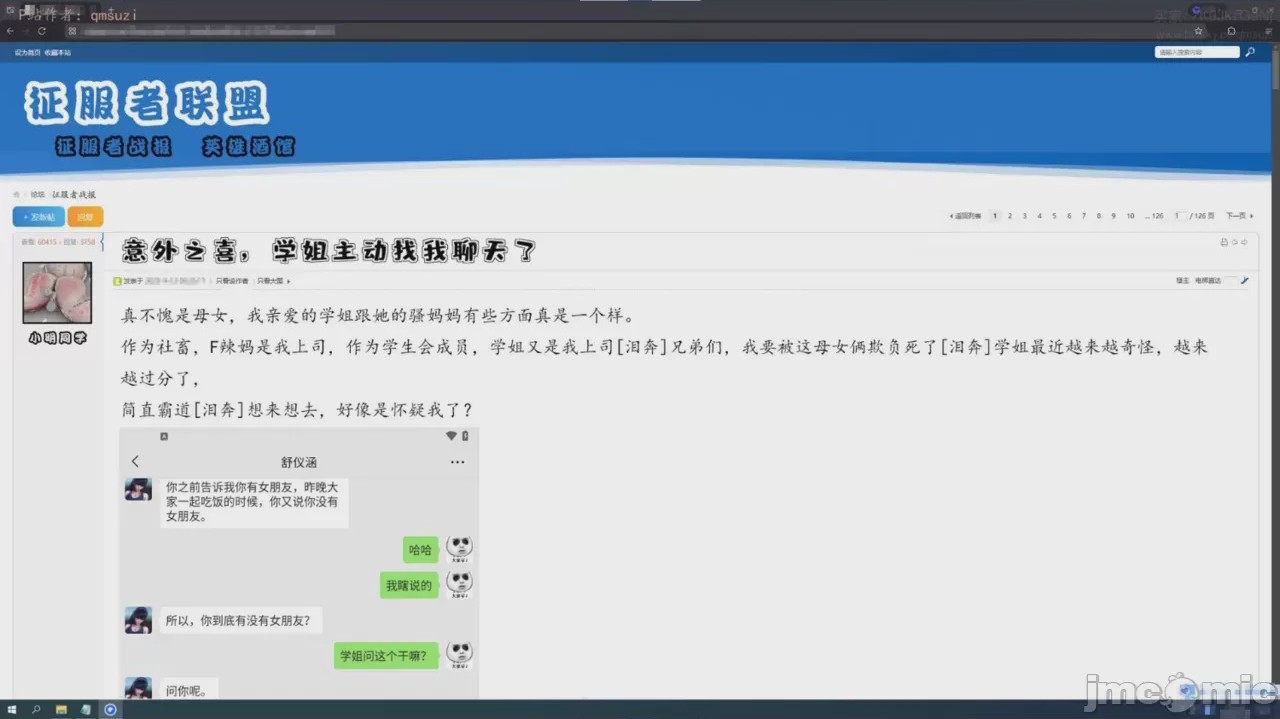Click the print icon above the post
1280x719 pixels.
tap(1224, 242)
